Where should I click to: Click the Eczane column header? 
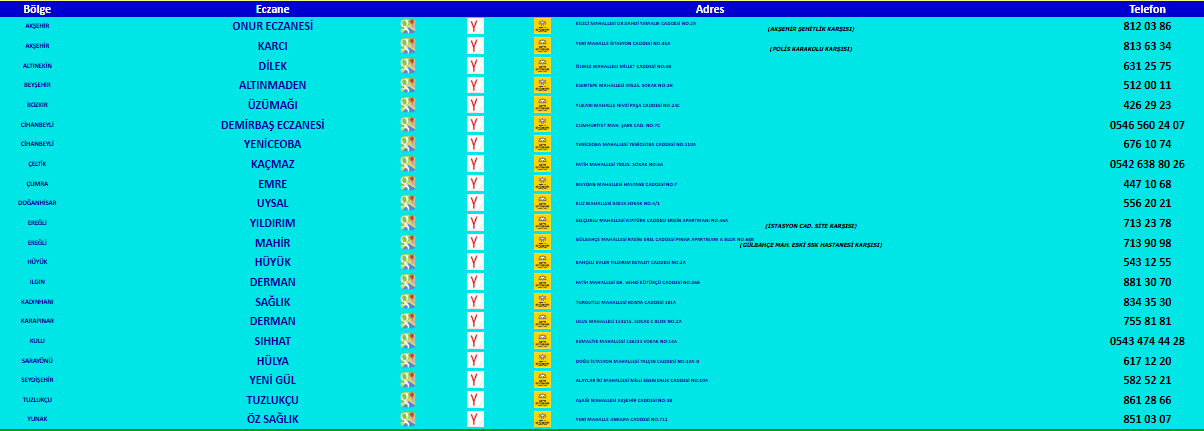(x=272, y=8)
